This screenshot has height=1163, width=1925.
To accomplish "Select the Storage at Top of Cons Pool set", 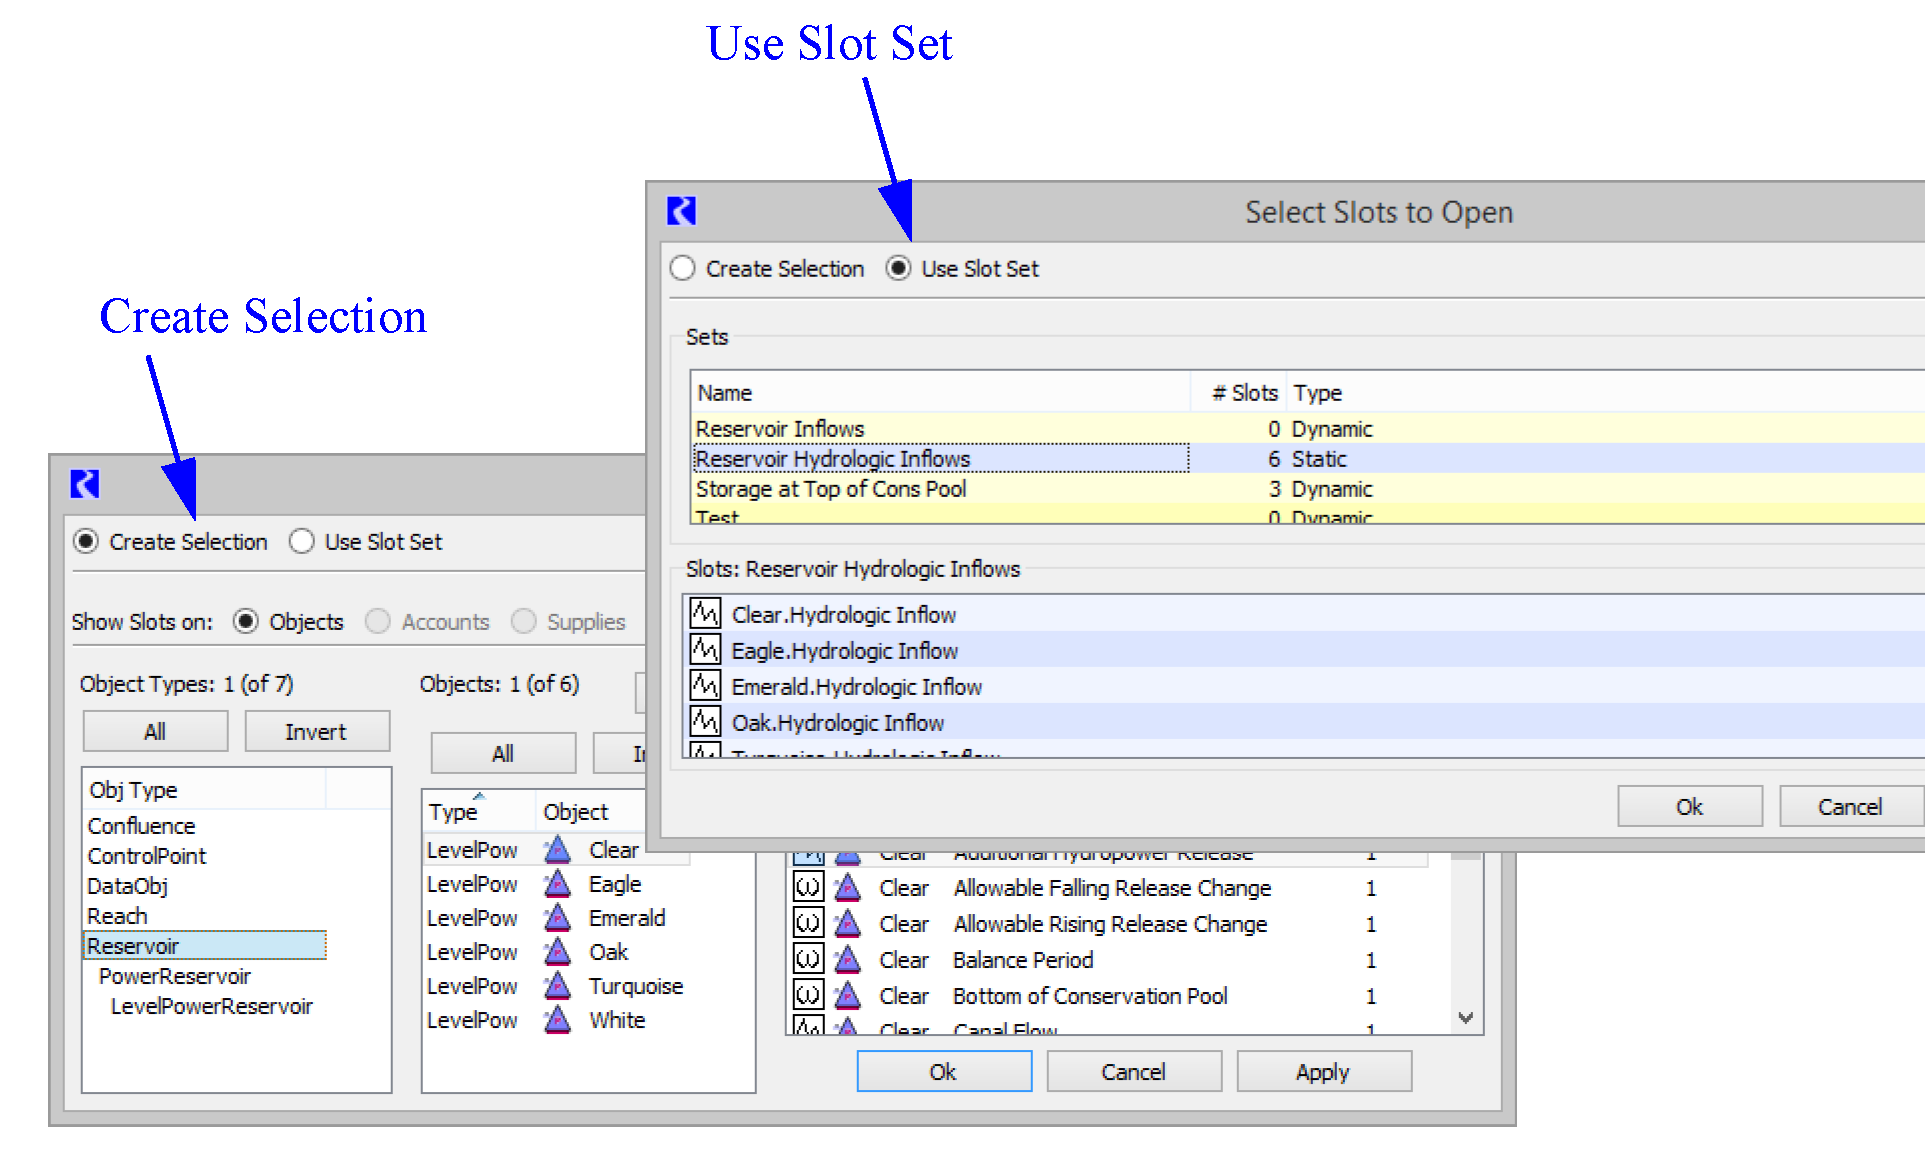I will pos(830,489).
